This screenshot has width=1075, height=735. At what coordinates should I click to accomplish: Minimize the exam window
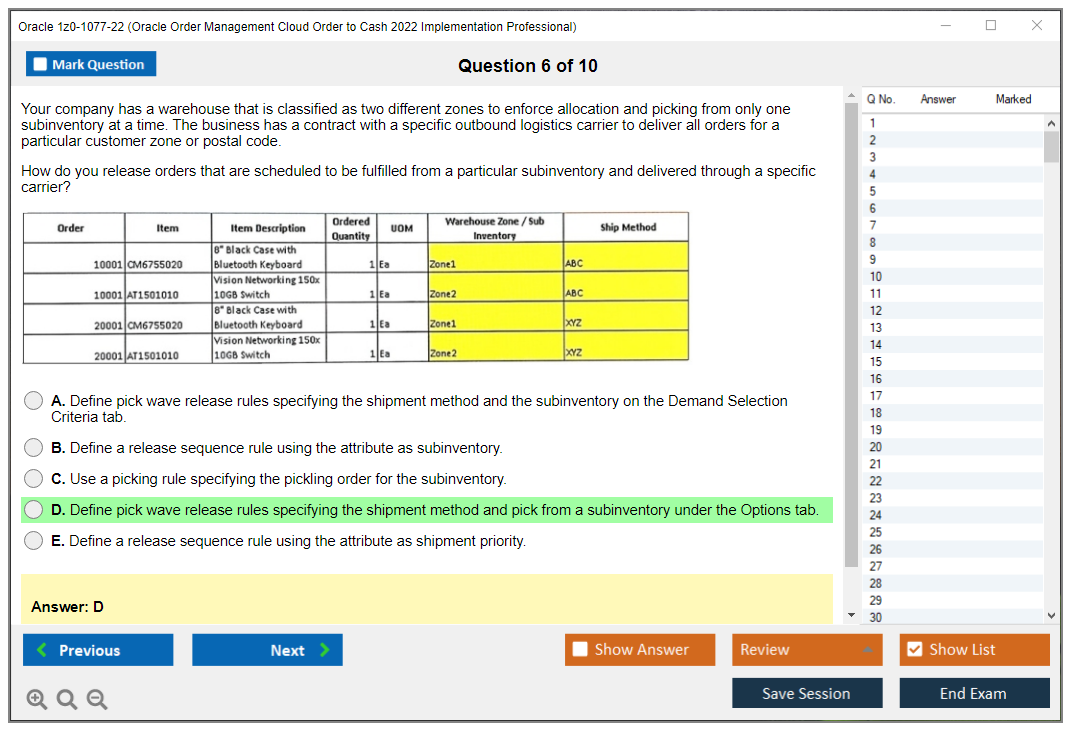click(x=945, y=25)
